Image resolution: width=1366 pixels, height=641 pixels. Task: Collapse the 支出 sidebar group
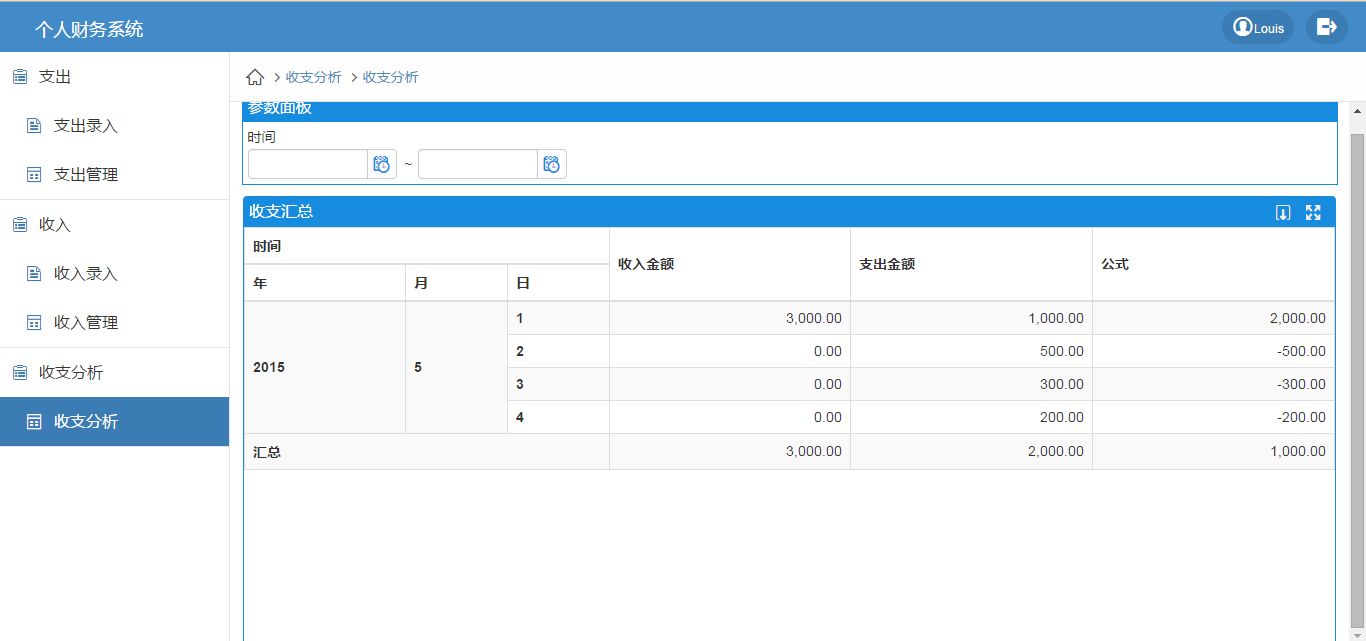[x=55, y=77]
